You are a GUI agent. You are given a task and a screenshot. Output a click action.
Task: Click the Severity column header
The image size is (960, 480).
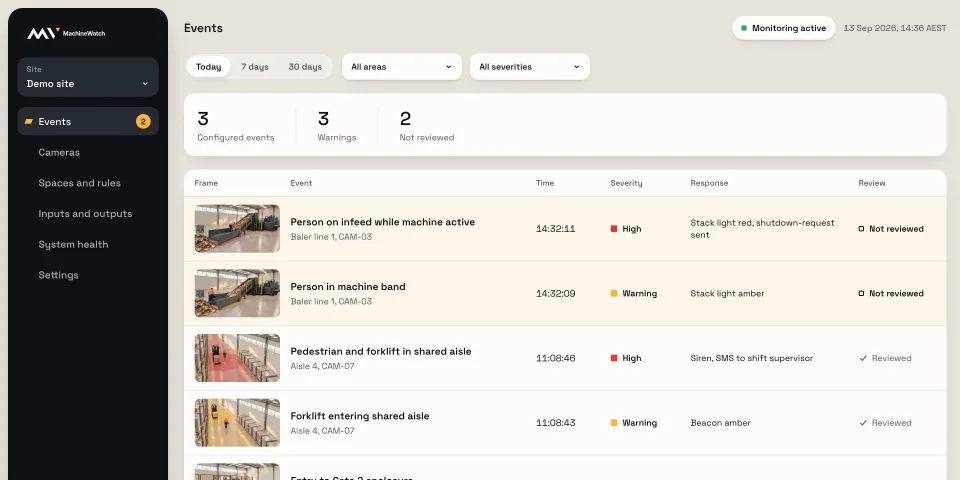click(626, 183)
